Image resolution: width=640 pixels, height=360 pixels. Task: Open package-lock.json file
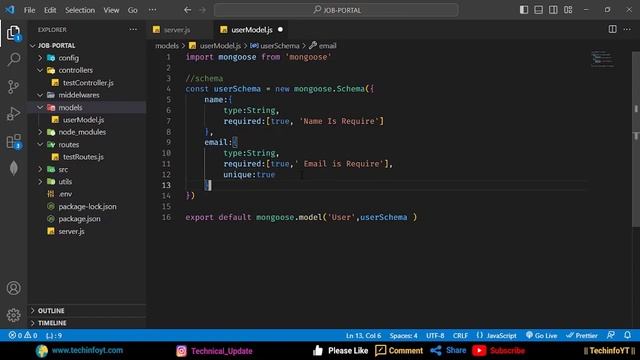click(x=87, y=207)
